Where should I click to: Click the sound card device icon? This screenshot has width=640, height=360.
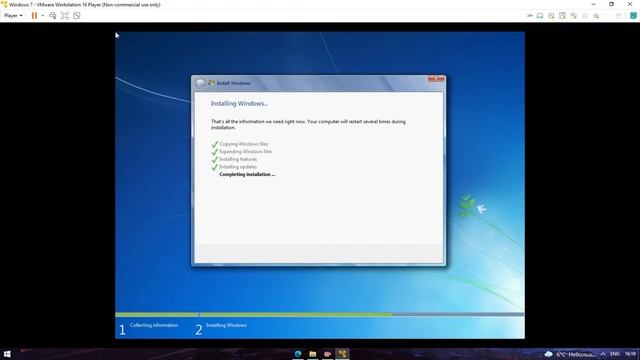tap(596, 16)
